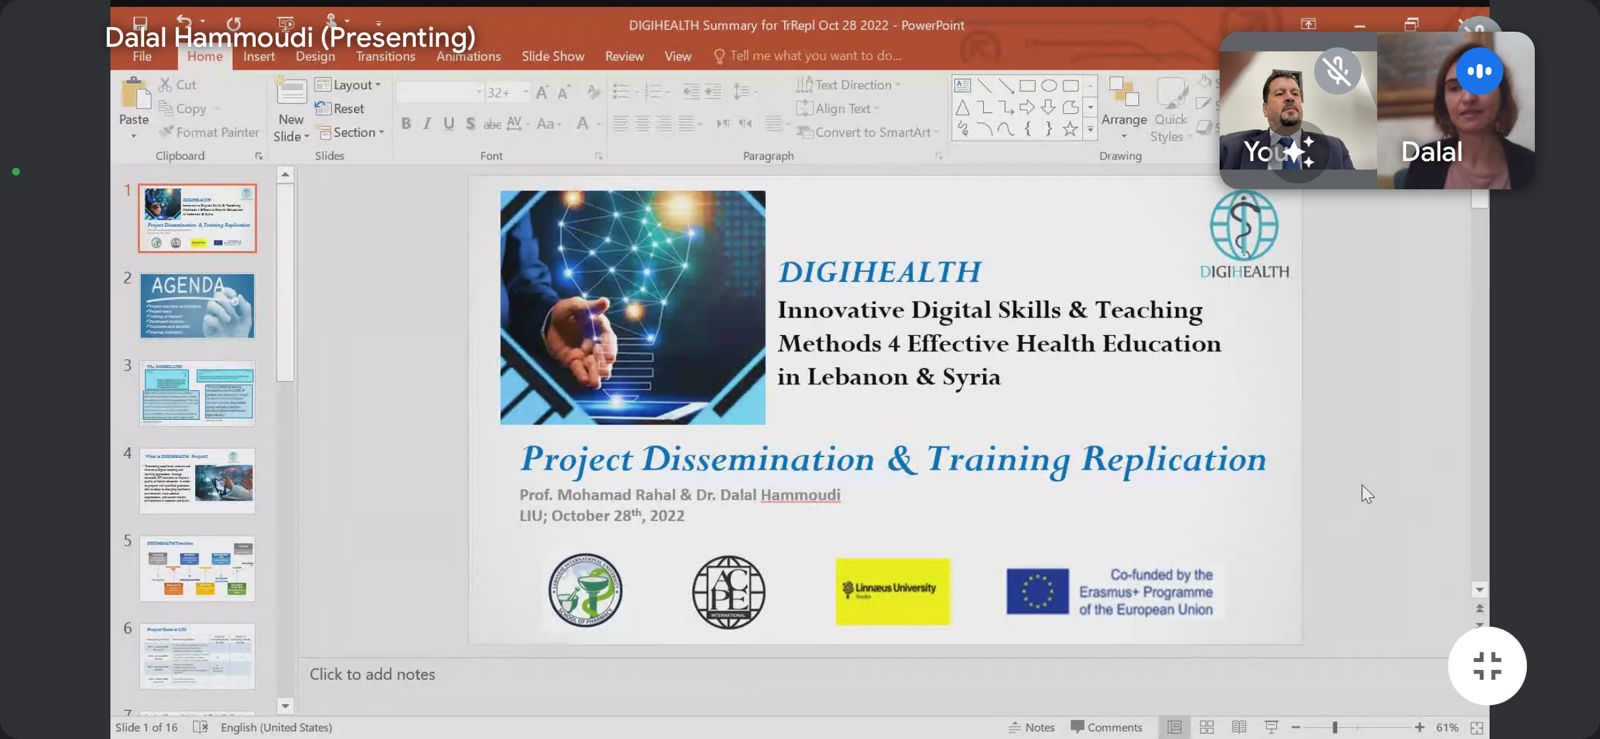Open the Change Case Aa dropdown

coord(549,124)
